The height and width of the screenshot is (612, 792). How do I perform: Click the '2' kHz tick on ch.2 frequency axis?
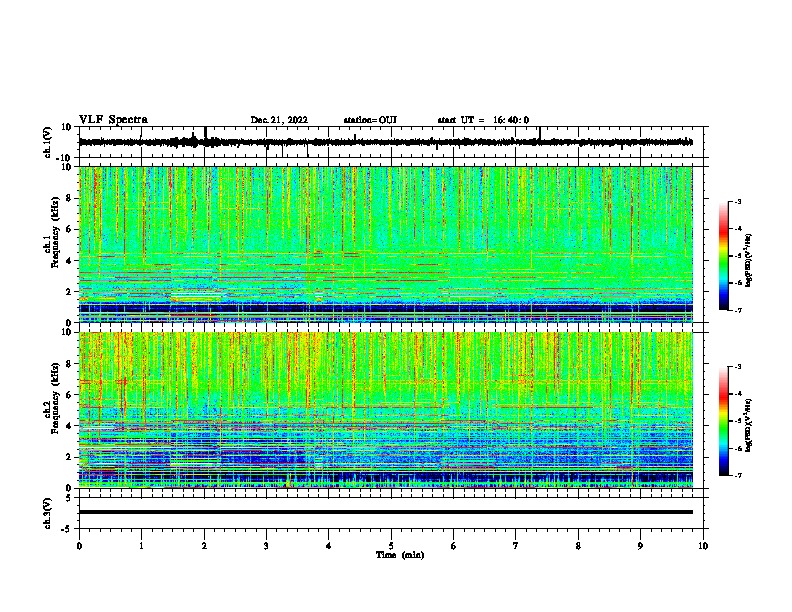point(69,457)
